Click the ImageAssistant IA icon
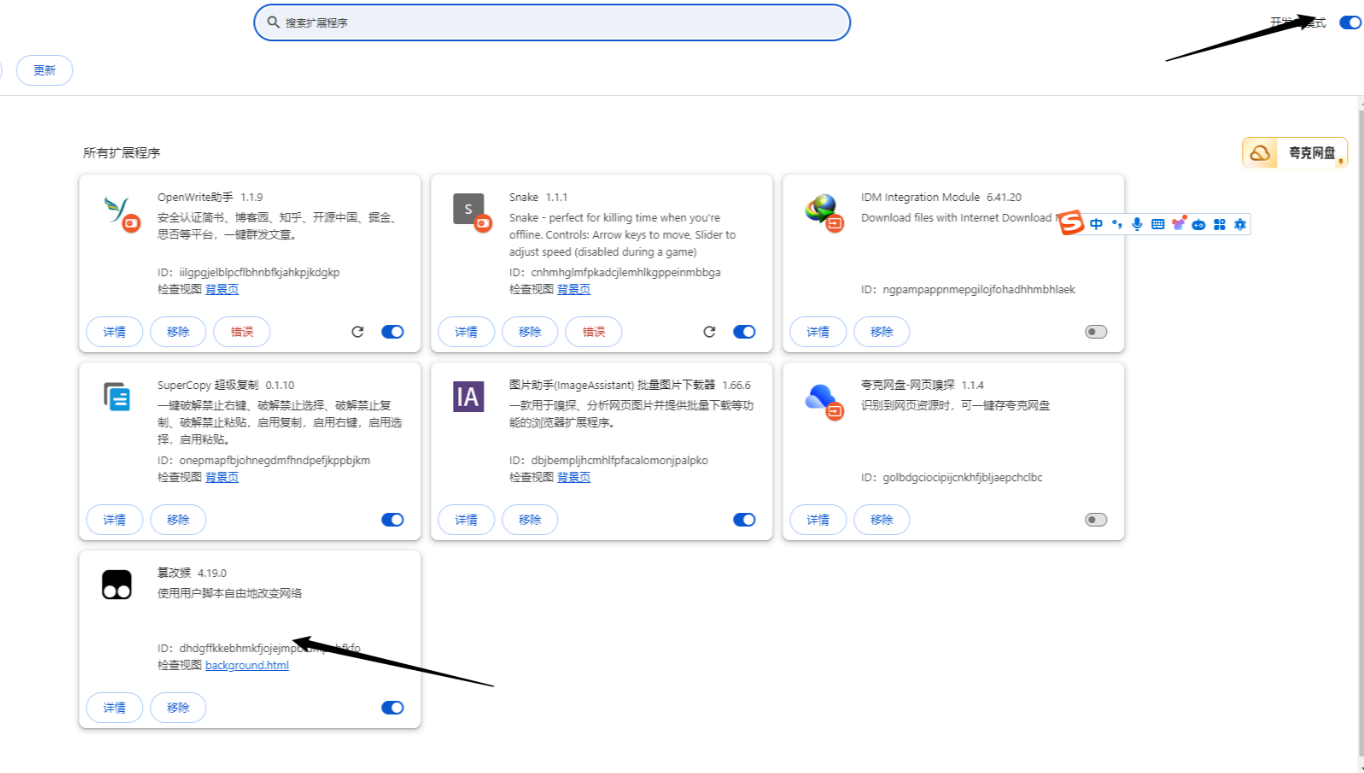Screen dimensions: 1364x773 click(468, 397)
